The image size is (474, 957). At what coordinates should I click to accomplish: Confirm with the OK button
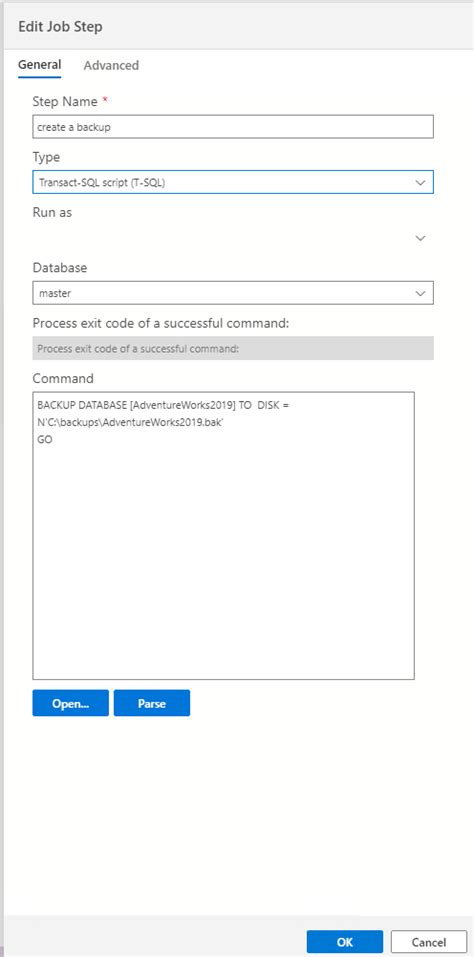pyautogui.click(x=345, y=942)
